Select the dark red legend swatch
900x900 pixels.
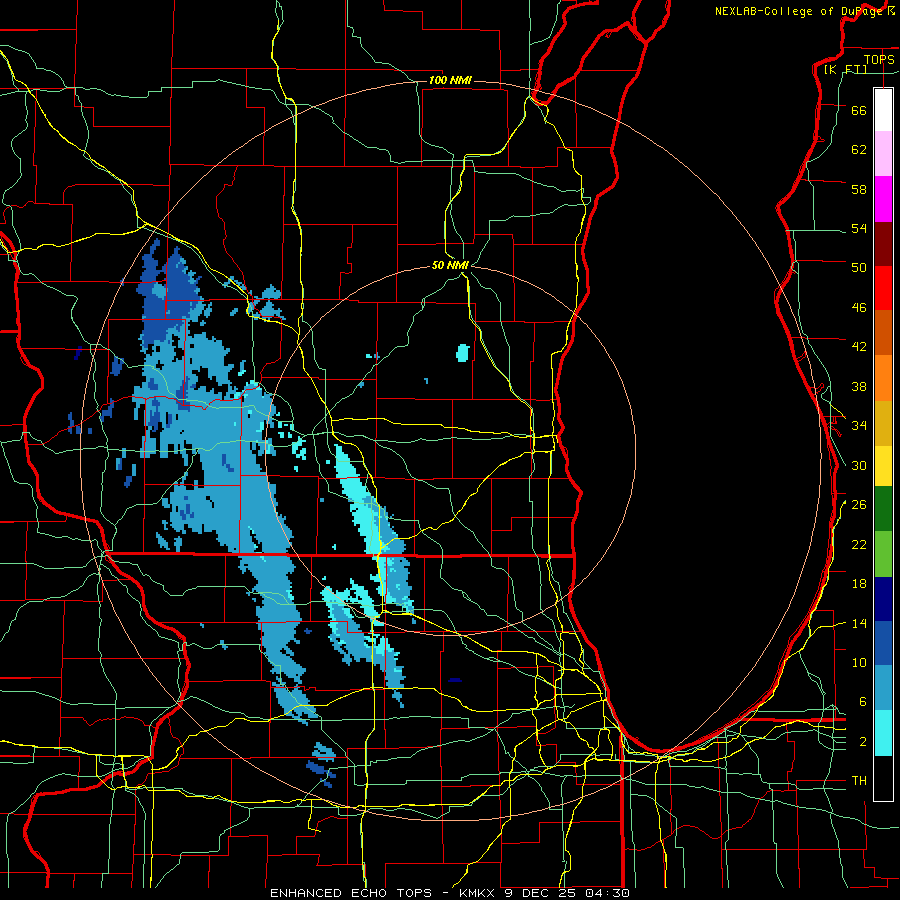tap(883, 244)
